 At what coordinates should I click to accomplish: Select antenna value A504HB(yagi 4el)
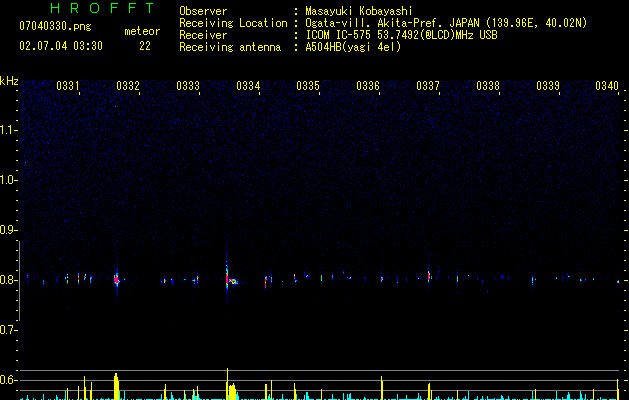pyautogui.click(x=353, y=47)
